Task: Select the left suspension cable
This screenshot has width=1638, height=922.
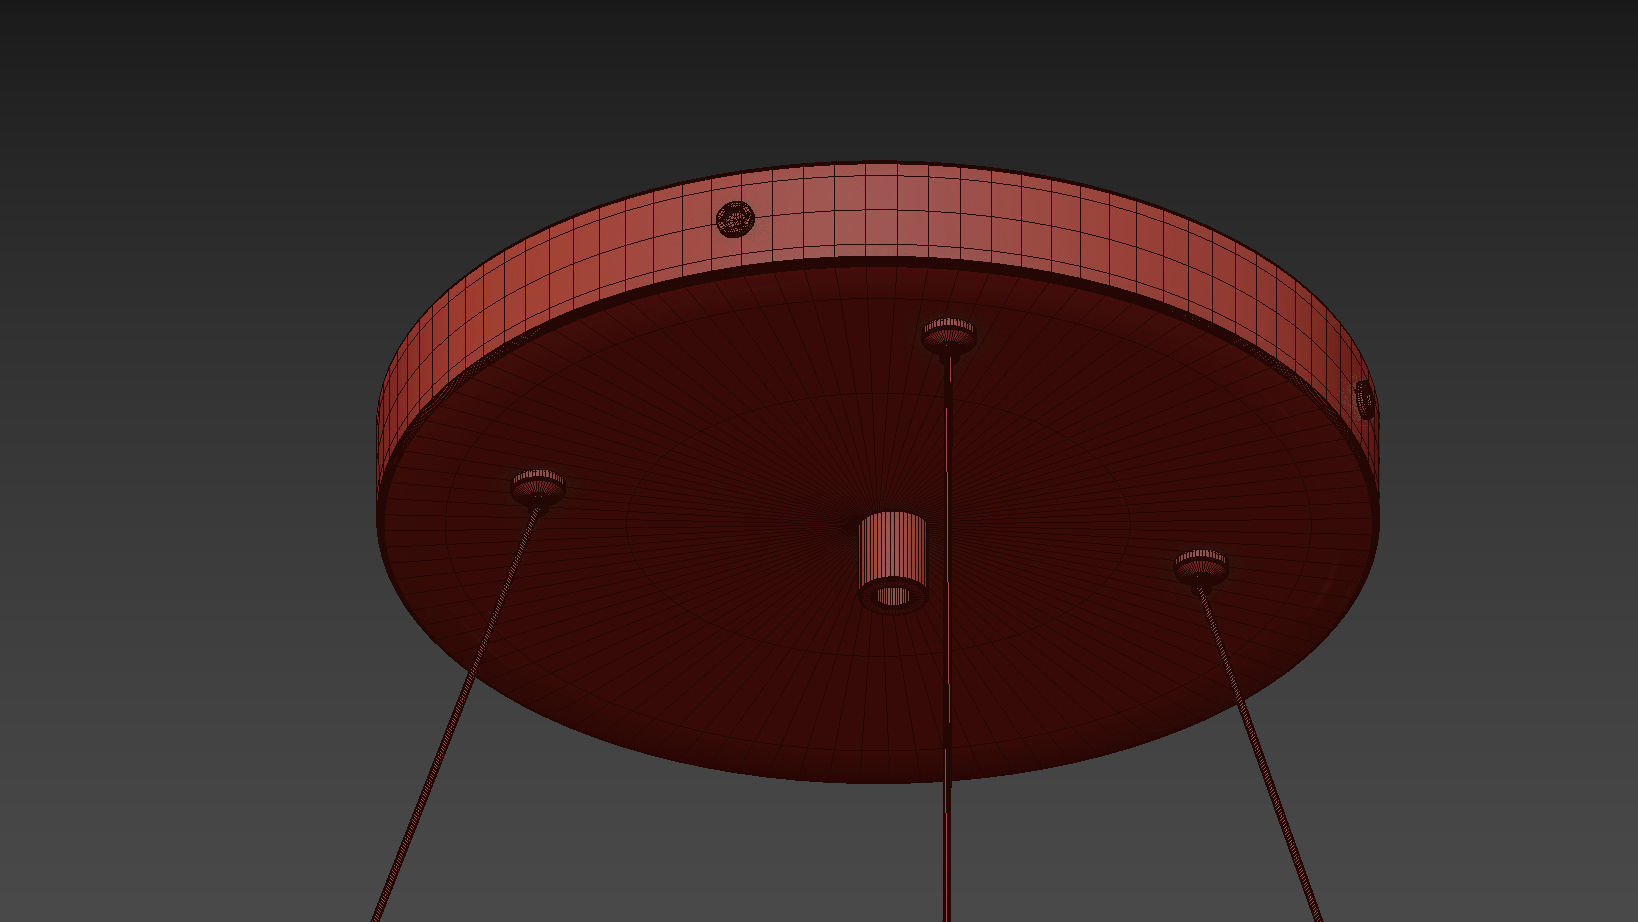Action: [x=457, y=710]
